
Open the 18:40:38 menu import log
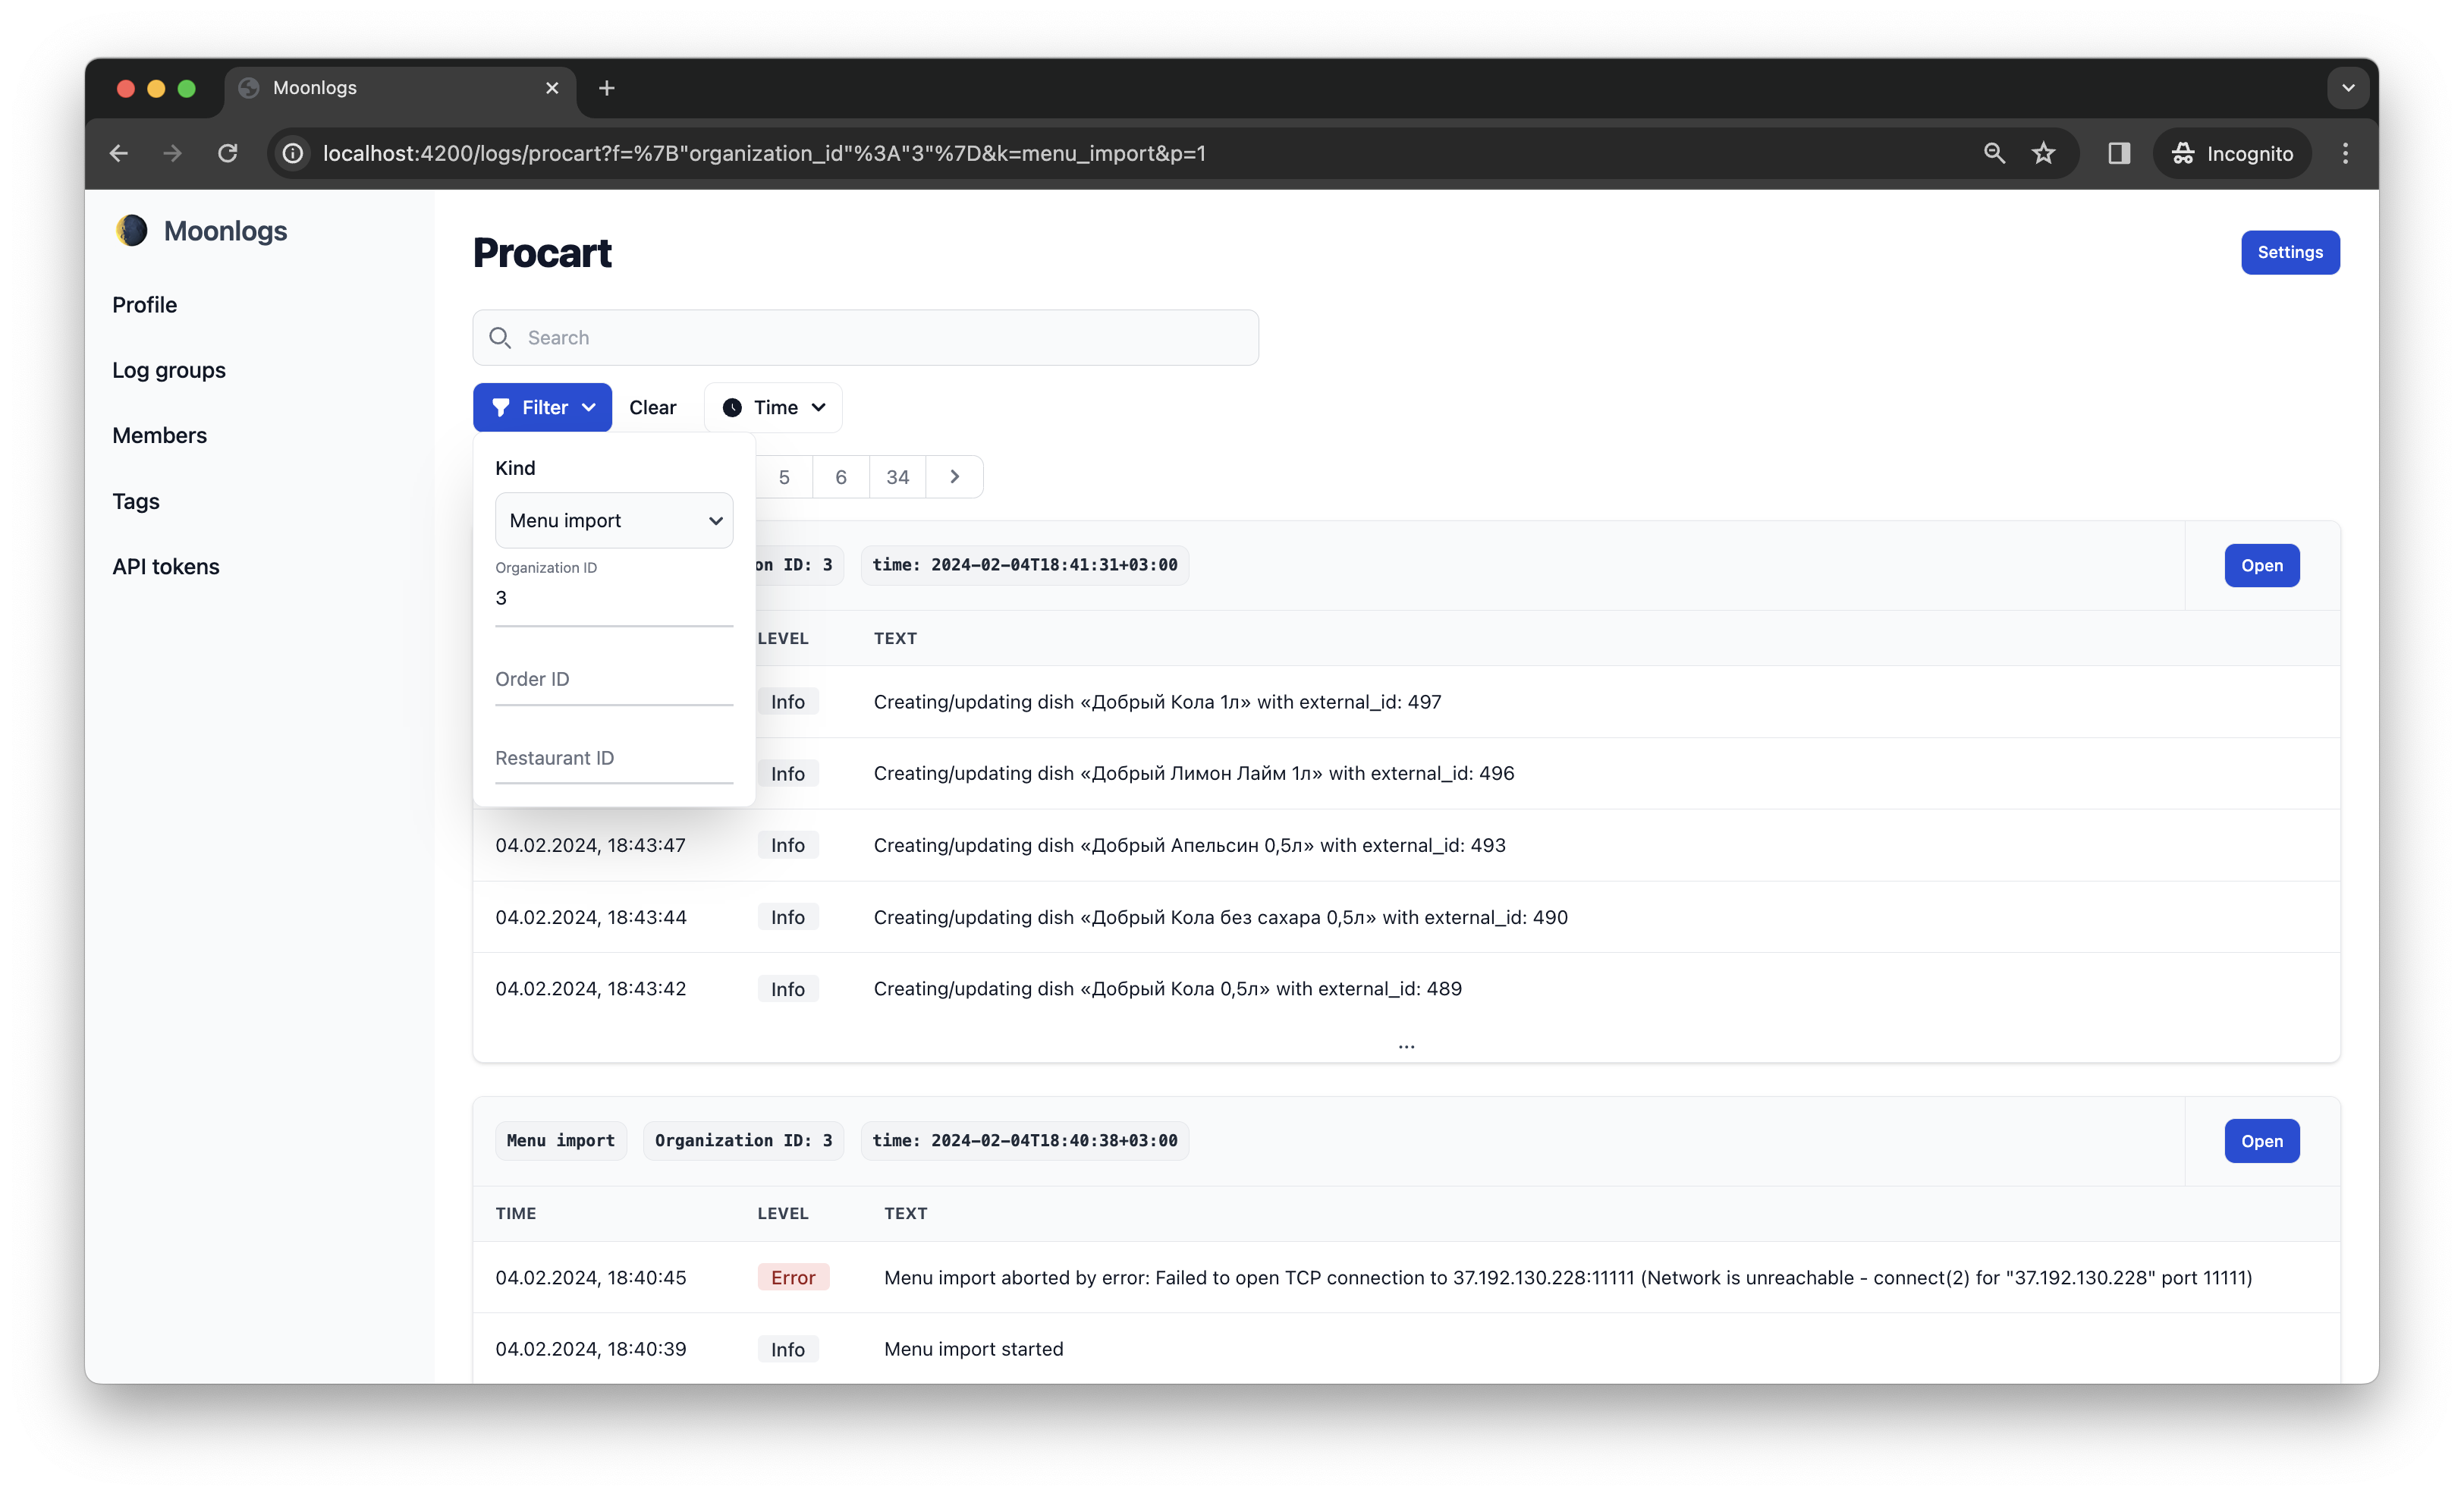(x=2261, y=1141)
